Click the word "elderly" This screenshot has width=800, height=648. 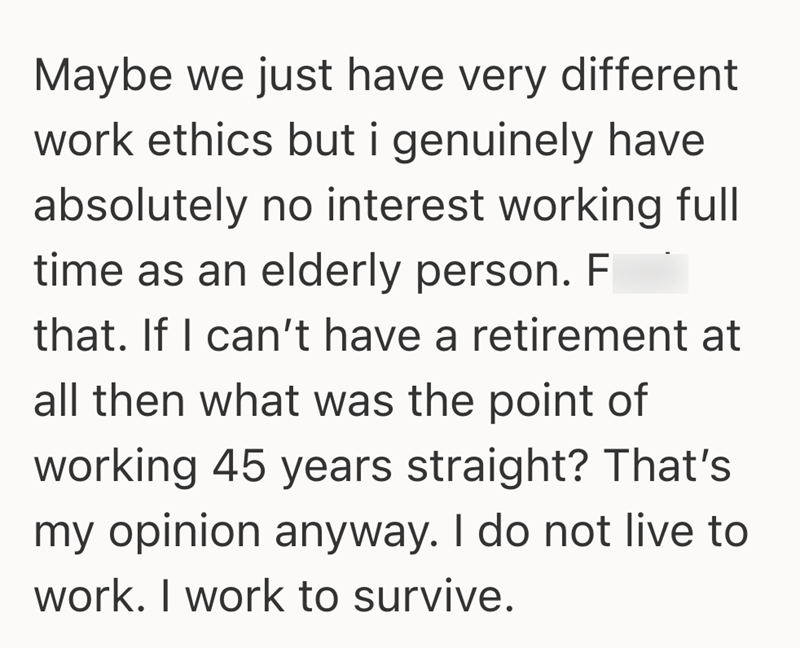pos(342,272)
